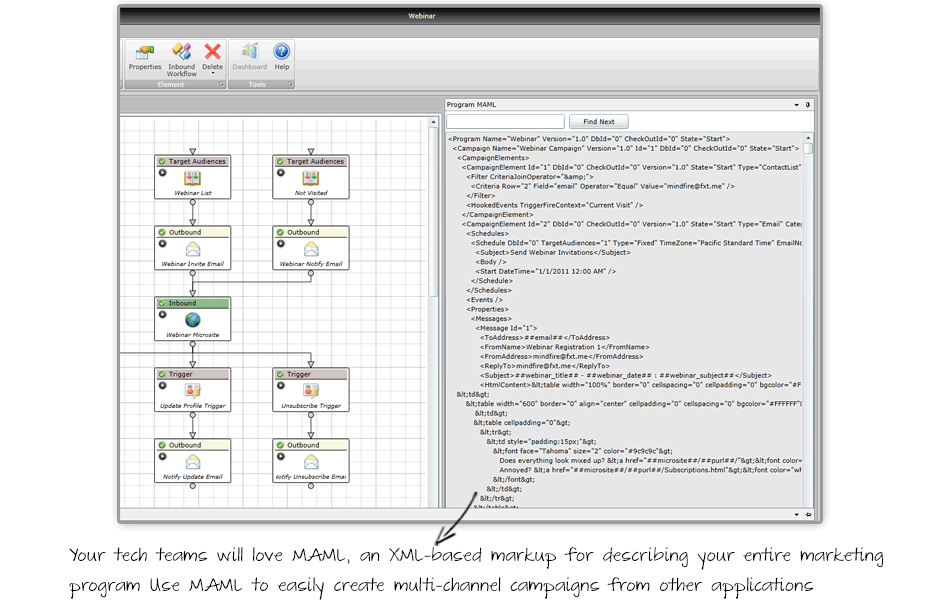Viewport: 940px width, 600px height.
Task: Select the Webinar List audience book icon
Action: point(193,178)
